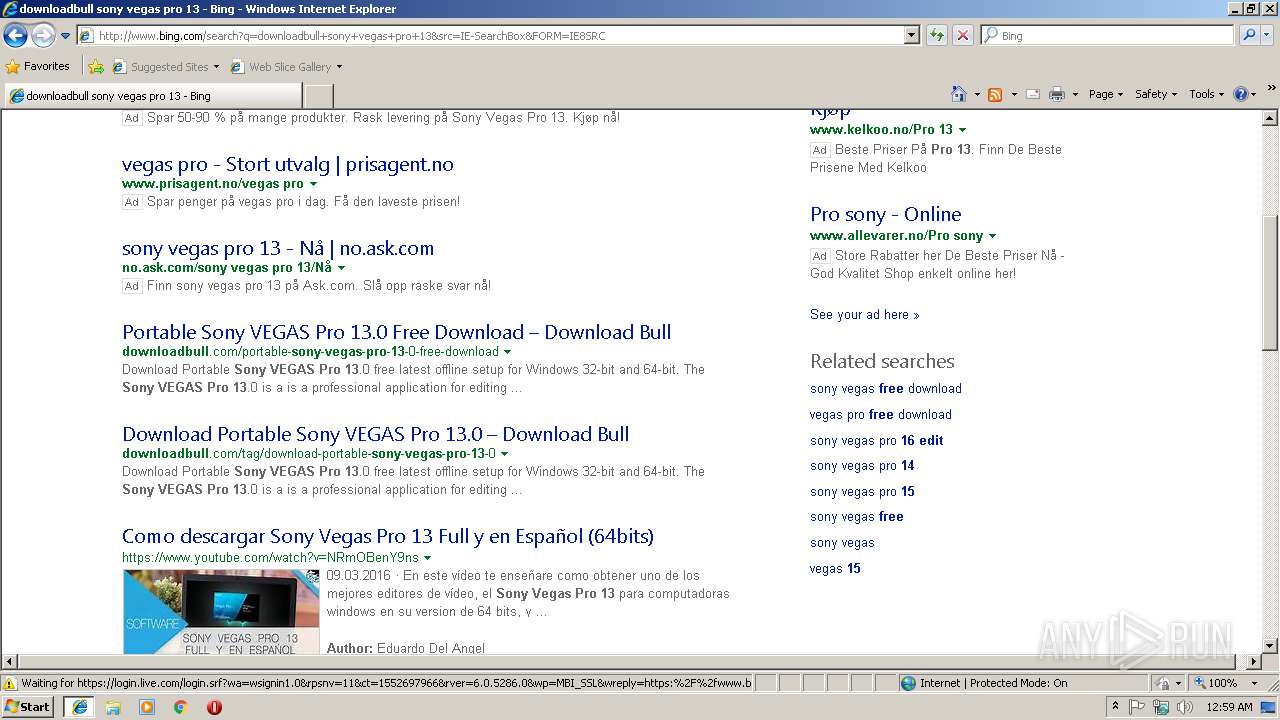Click the magnifier search button

pos(1248,35)
